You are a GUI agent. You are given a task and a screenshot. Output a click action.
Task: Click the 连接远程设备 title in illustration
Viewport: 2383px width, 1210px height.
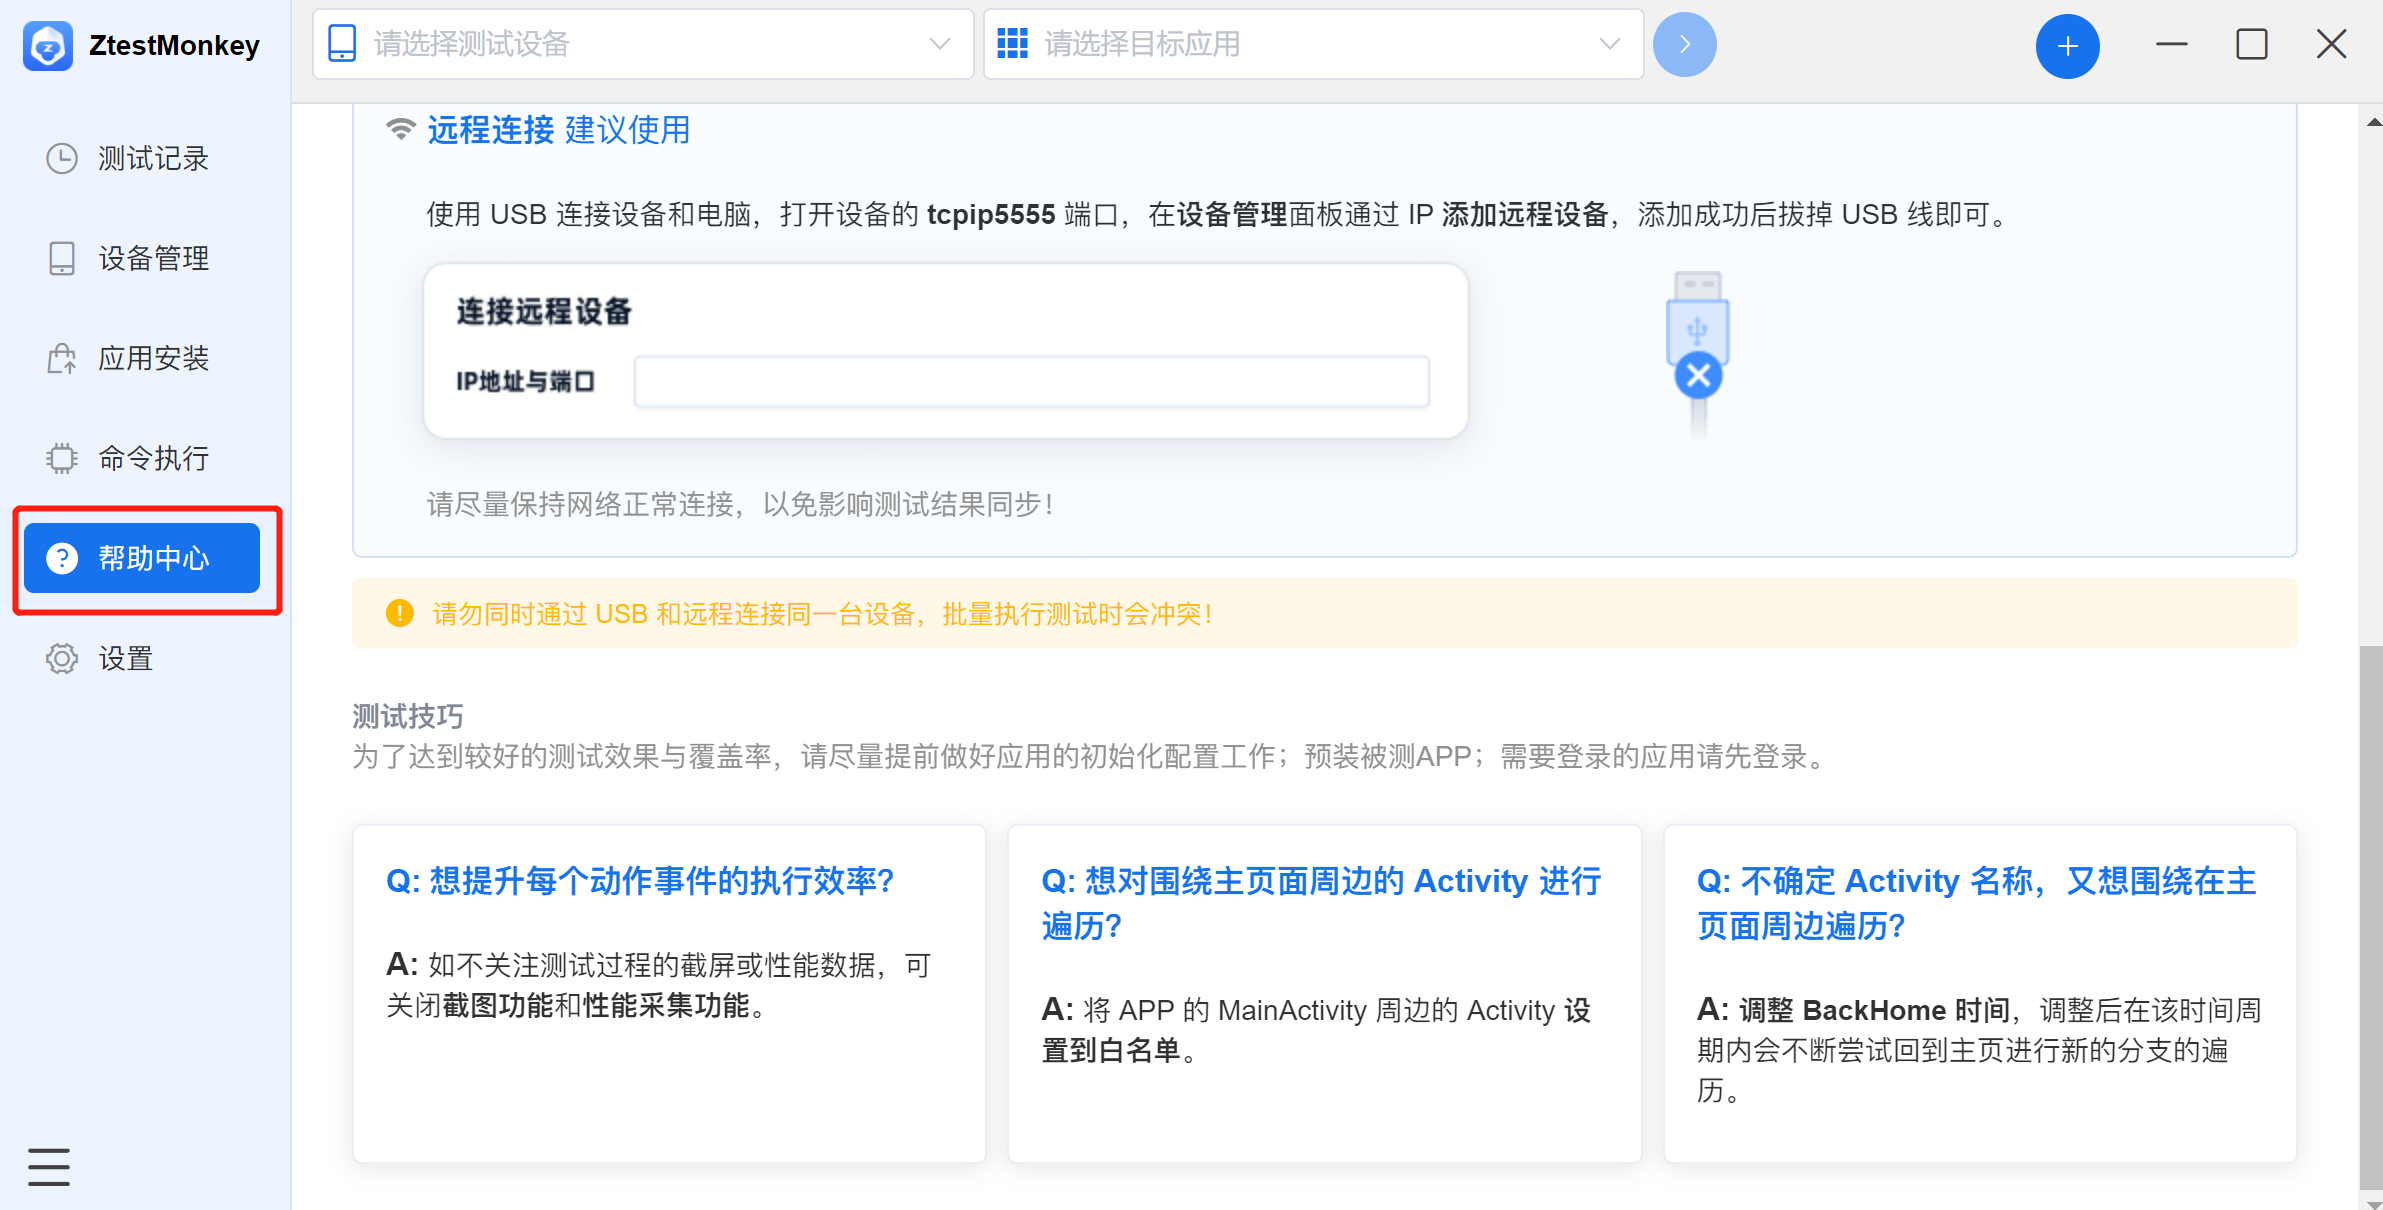click(x=544, y=311)
